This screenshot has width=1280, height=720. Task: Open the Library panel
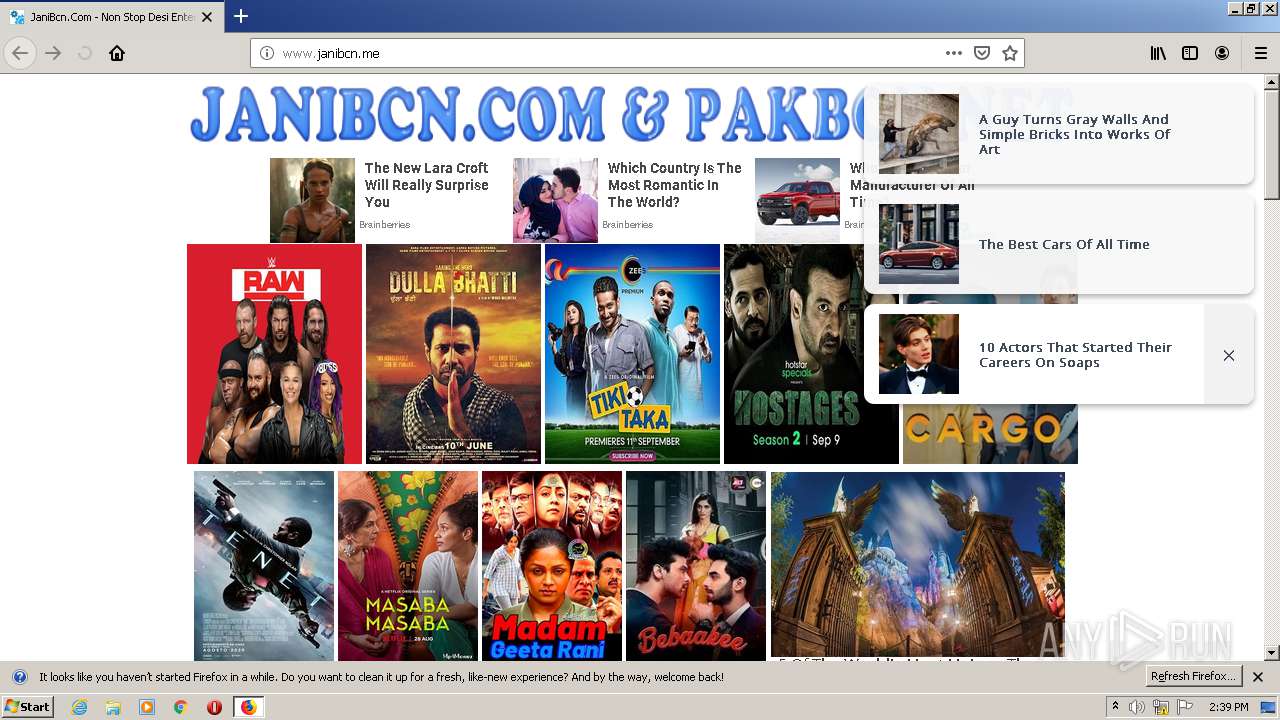(x=1158, y=53)
